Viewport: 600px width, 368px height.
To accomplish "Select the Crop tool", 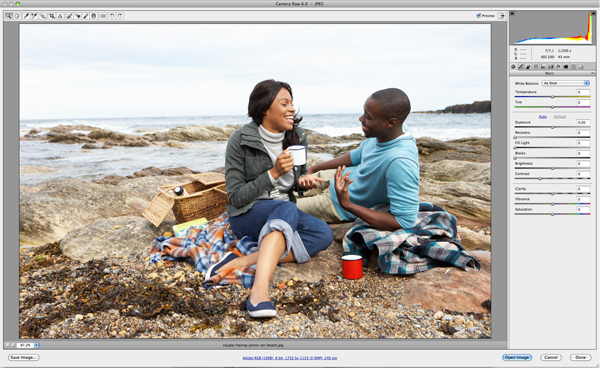I will pos(52,16).
